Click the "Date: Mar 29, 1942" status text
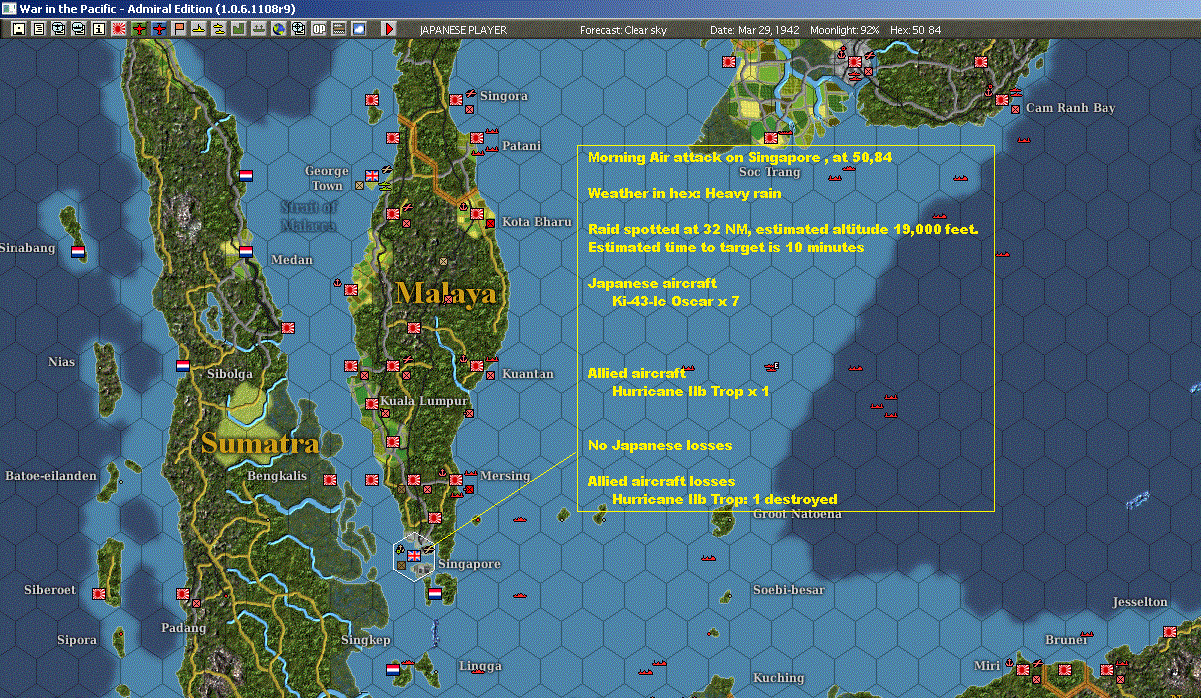This screenshot has height=698, width=1201. click(754, 30)
